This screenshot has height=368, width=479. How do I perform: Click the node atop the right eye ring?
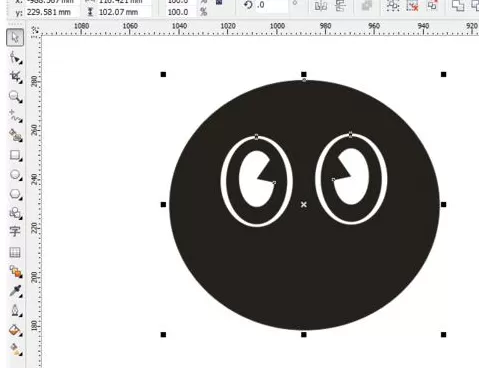click(x=350, y=134)
